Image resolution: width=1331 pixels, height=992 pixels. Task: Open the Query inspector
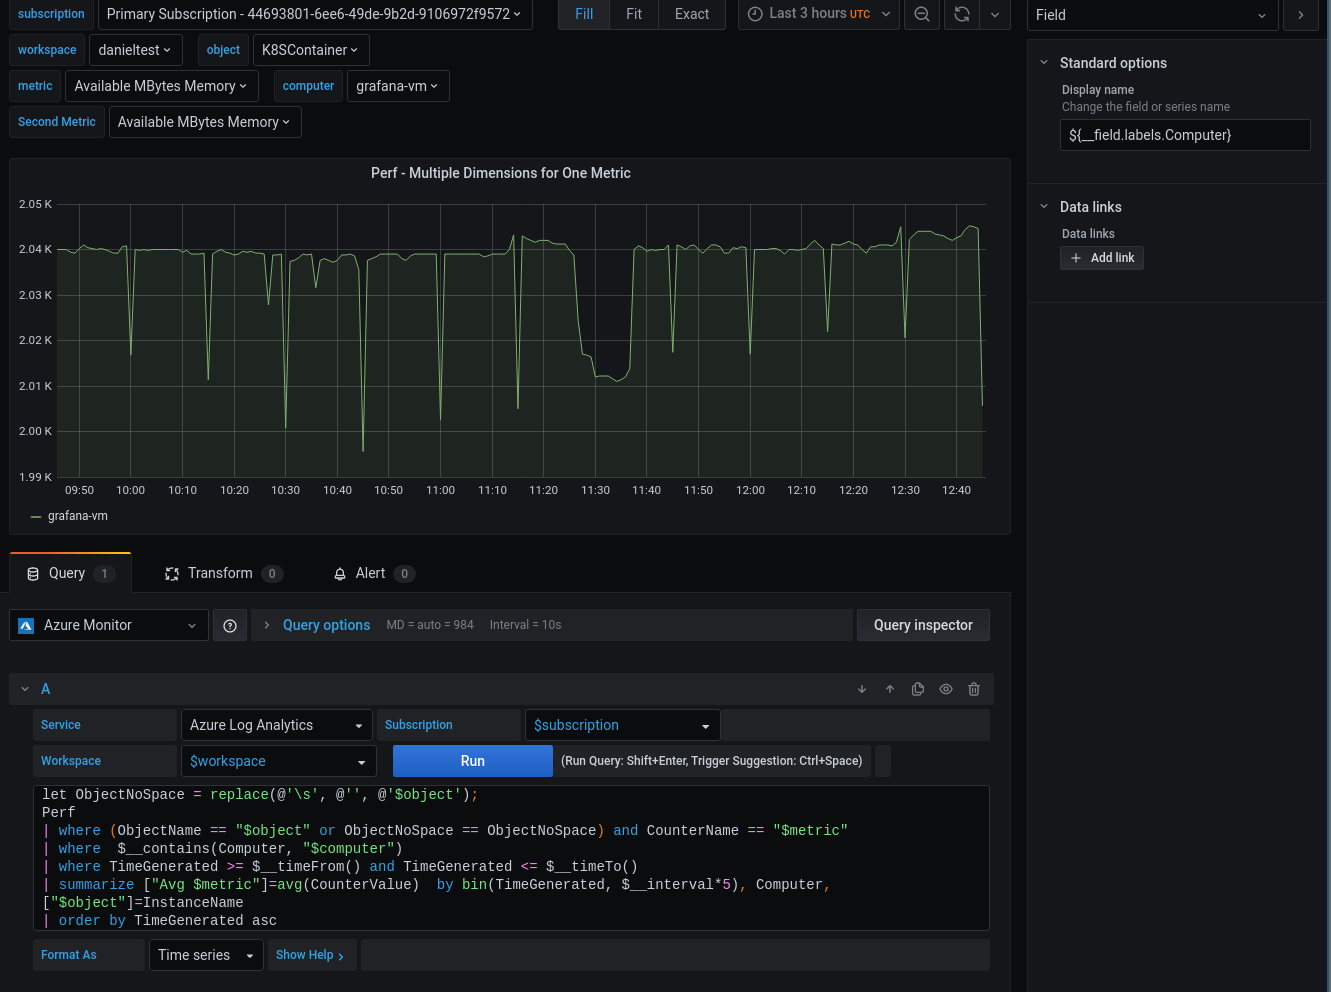tap(922, 625)
